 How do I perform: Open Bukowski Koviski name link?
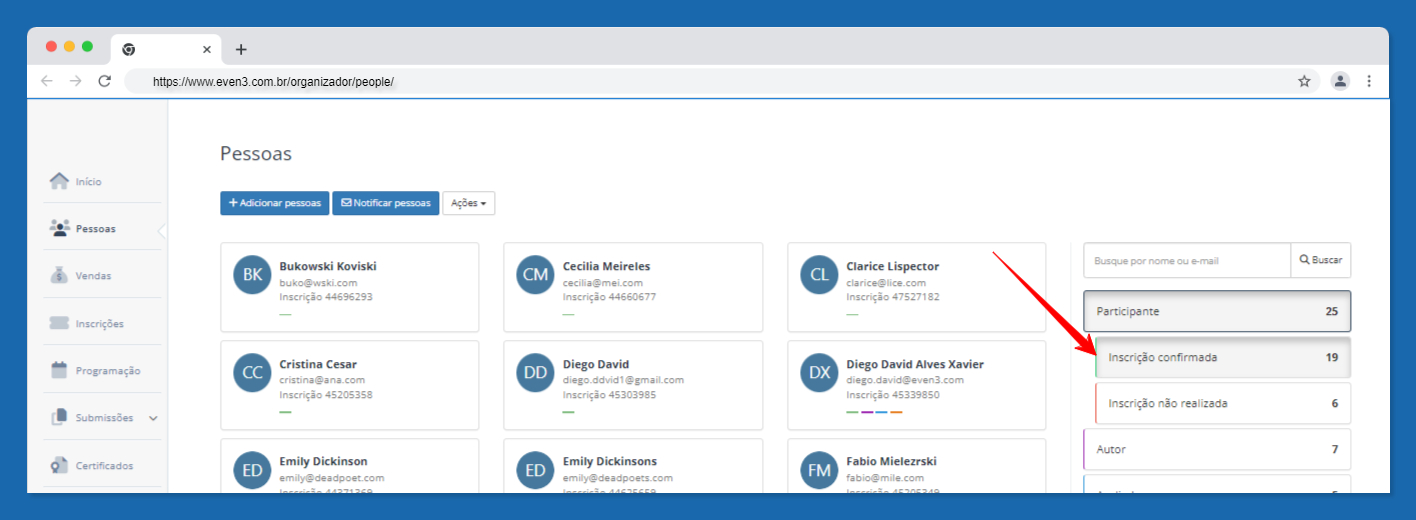[x=328, y=266]
